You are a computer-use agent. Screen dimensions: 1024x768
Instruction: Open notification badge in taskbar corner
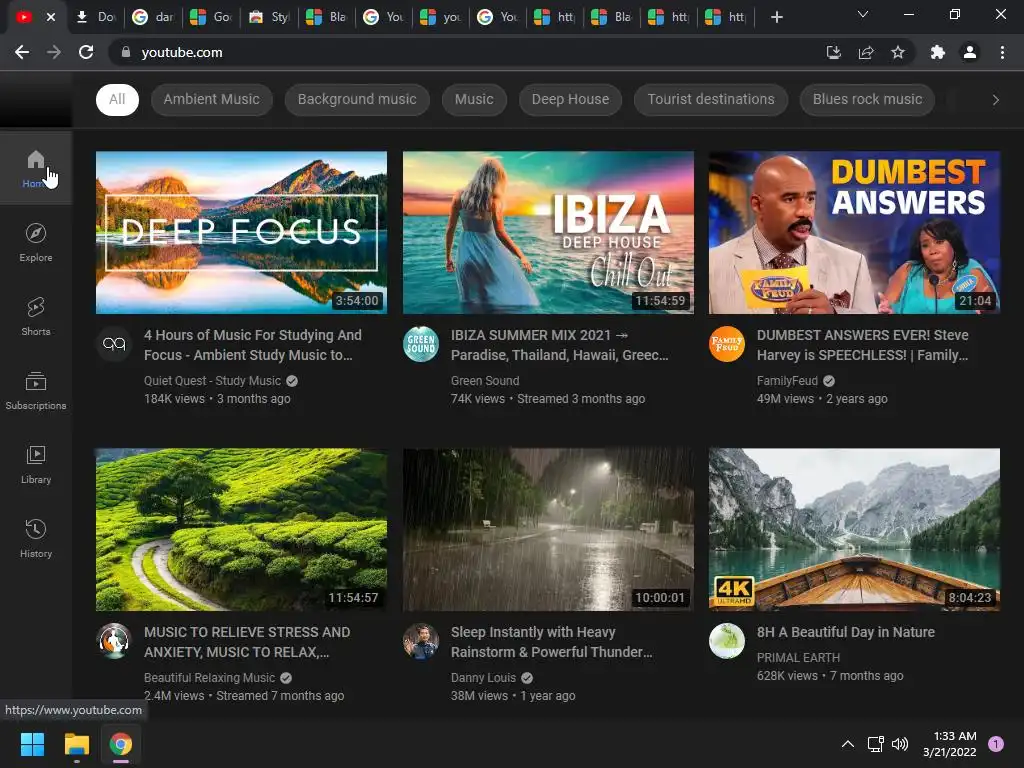(x=996, y=743)
